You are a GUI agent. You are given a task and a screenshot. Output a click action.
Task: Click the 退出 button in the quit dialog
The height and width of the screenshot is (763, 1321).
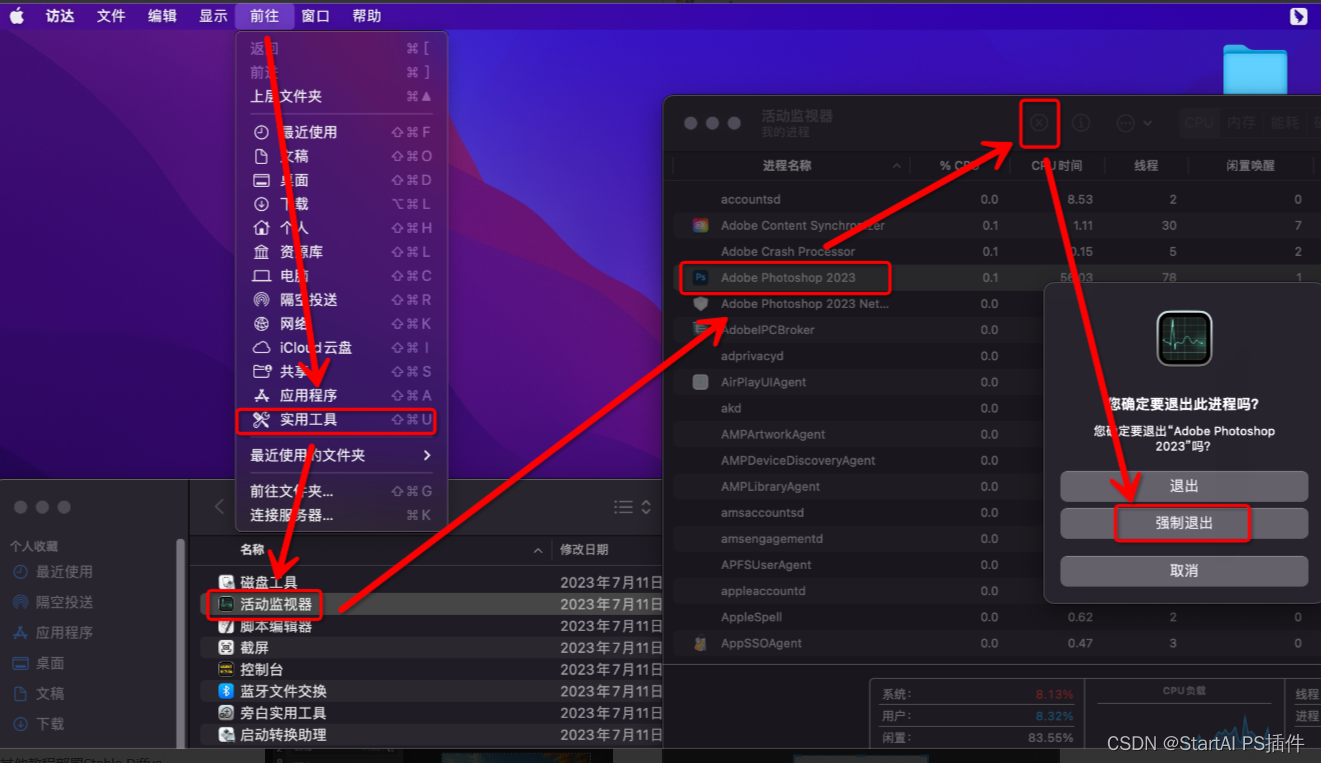[x=1184, y=486]
